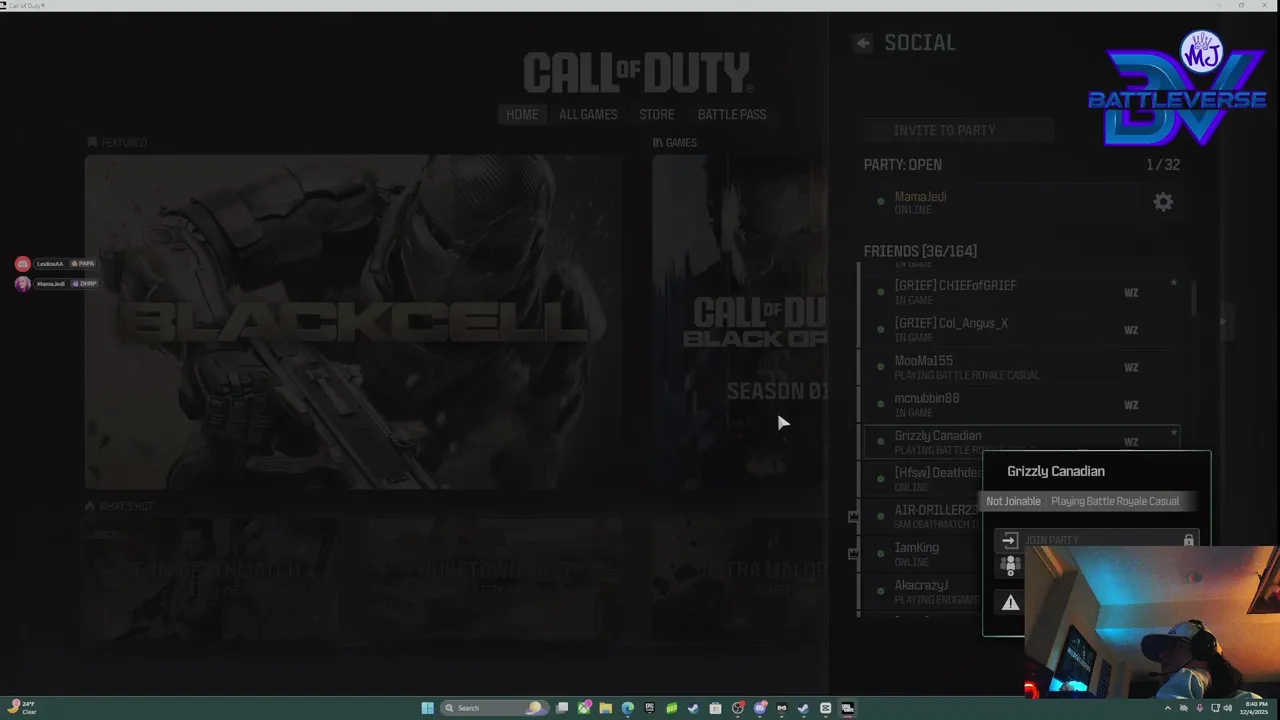Toggle favorite star on CHIEFofGRIEF row

pyautogui.click(x=1174, y=283)
